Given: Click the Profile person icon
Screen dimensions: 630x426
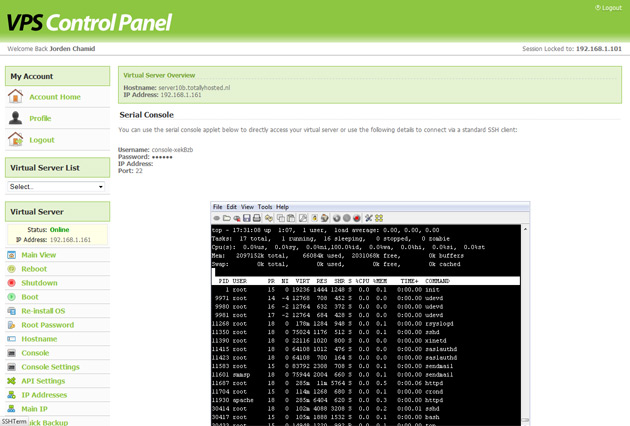Looking at the screenshot, I should click(15, 118).
